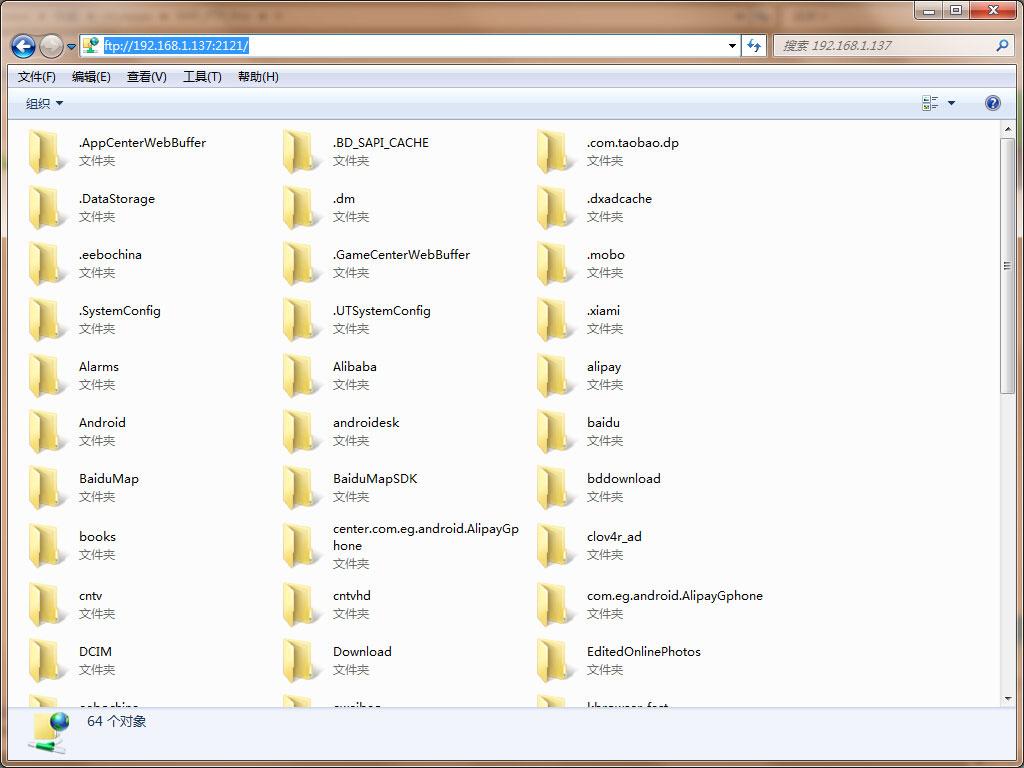Click the Download folder name

[362, 652]
